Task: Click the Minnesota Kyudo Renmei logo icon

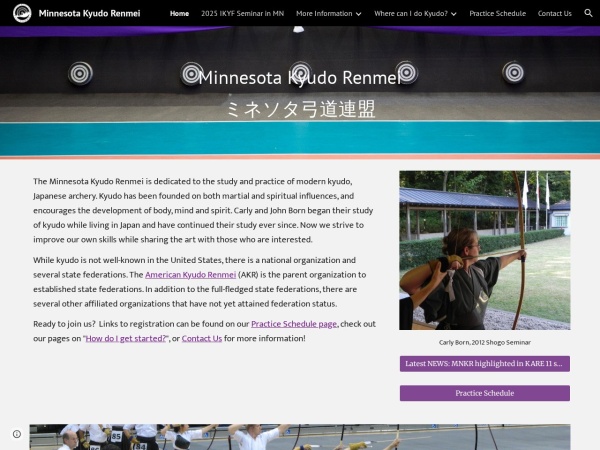Action: coord(22,13)
